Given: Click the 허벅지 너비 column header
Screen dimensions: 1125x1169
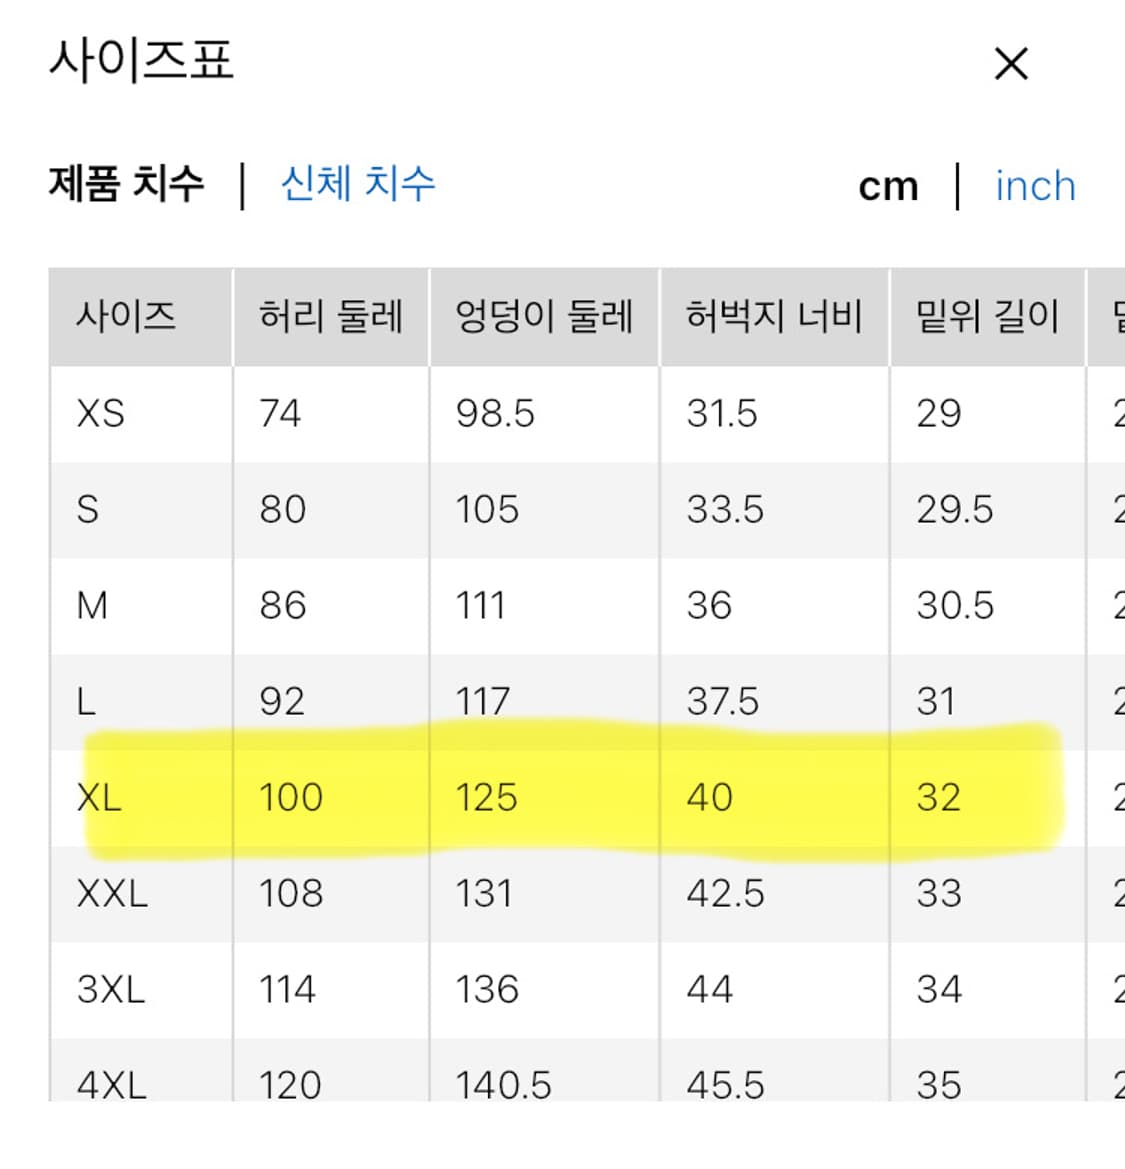Looking at the screenshot, I should tap(773, 315).
